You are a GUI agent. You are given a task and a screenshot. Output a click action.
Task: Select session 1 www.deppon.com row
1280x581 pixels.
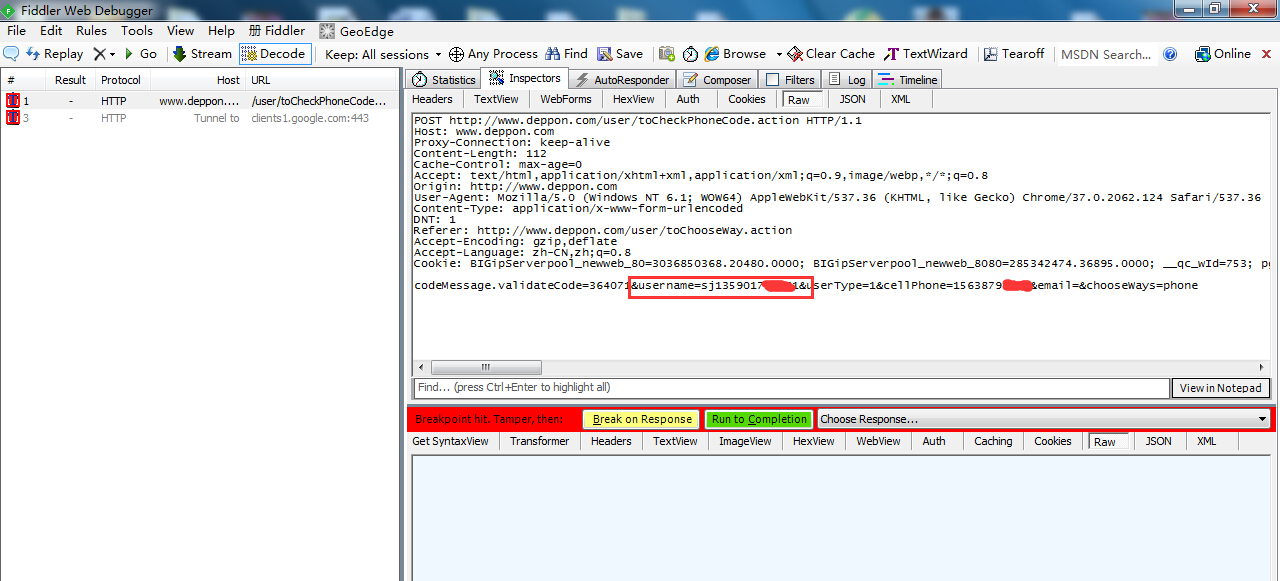point(199,101)
